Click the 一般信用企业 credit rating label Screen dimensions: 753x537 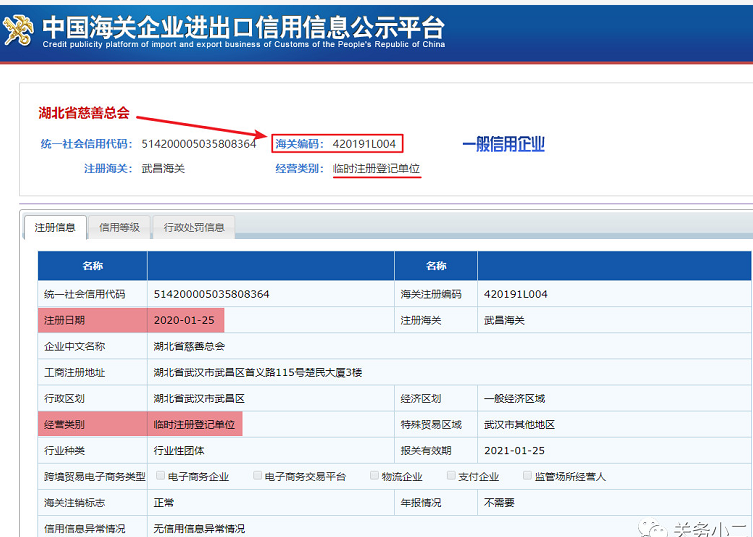[x=503, y=144]
